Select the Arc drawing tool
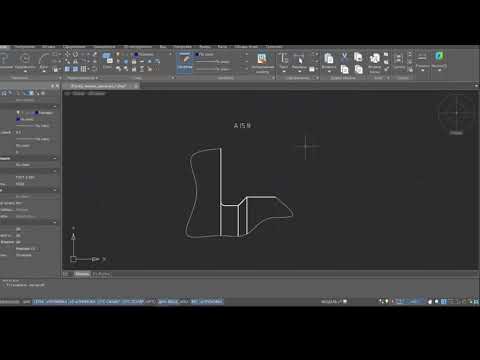Screen dimensions: 480x360 (44, 61)
